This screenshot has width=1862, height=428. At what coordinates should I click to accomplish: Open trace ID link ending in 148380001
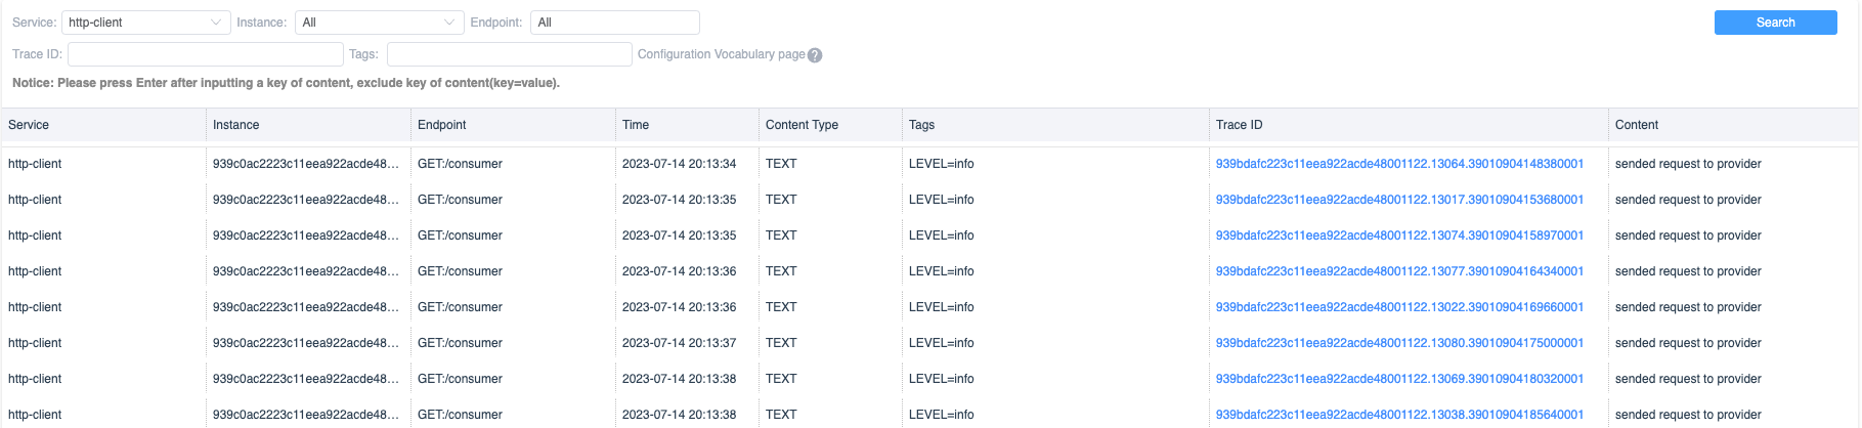pyautogui.click(x=1399, y=164)
